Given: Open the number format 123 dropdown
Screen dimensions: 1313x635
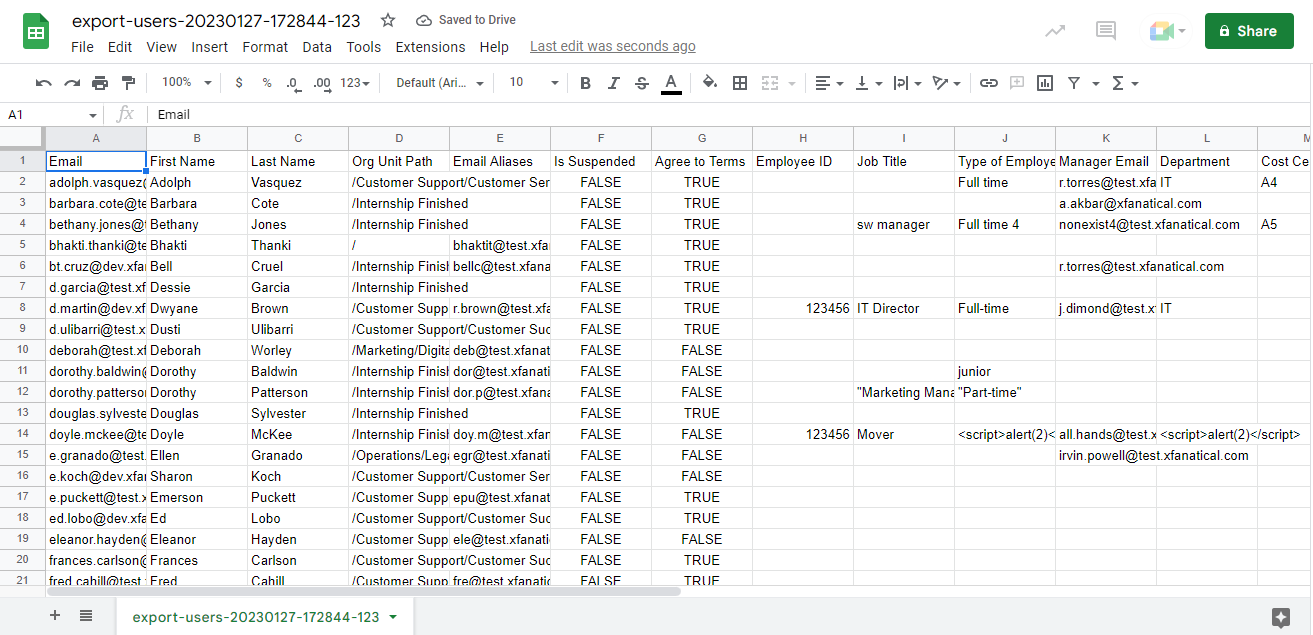Looking at the screenshot, I should [355, 83].
